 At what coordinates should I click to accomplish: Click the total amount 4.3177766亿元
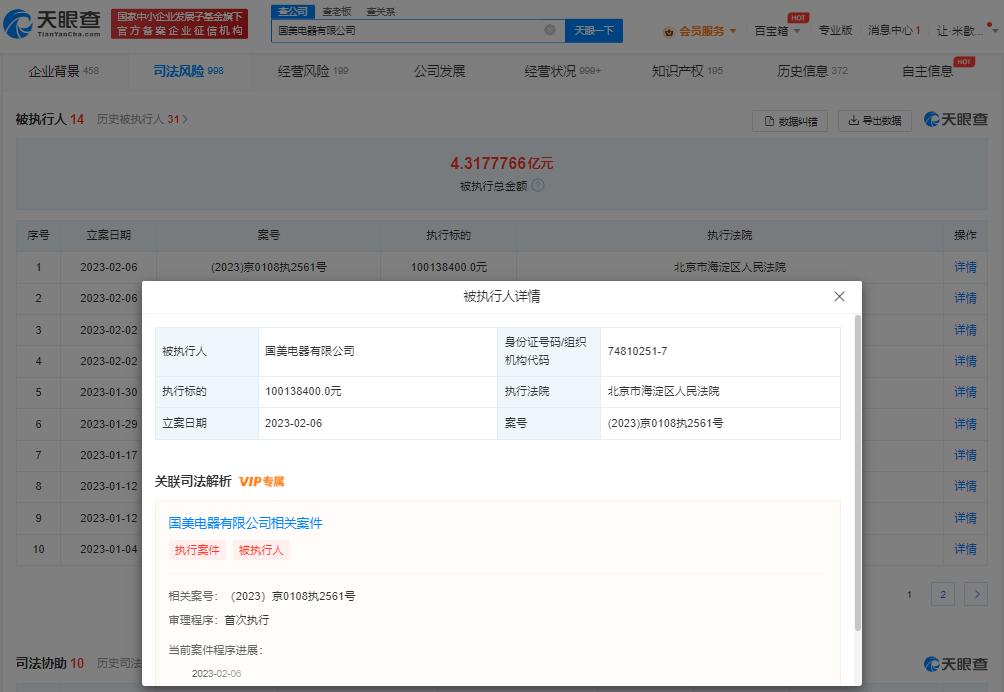coord(501,163)
